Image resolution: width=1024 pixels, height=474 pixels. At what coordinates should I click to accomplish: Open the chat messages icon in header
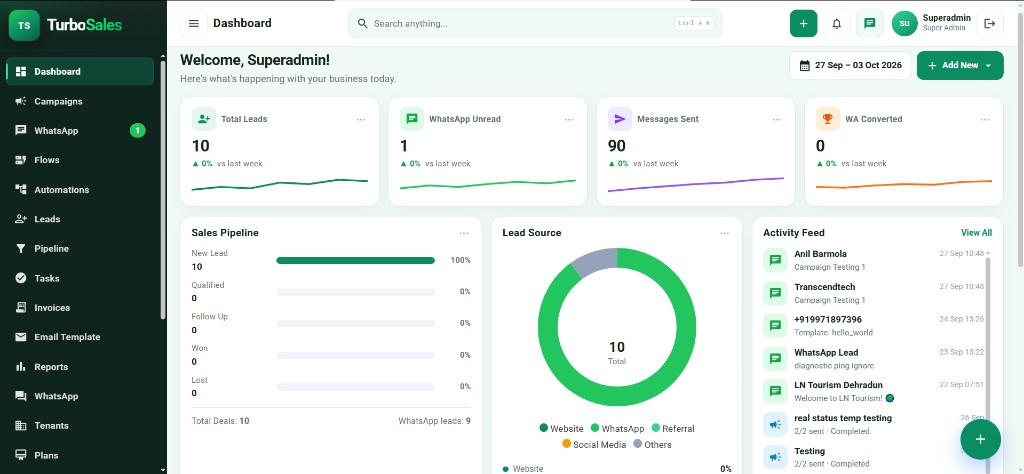pyautogui.click(x=869, y=24)
